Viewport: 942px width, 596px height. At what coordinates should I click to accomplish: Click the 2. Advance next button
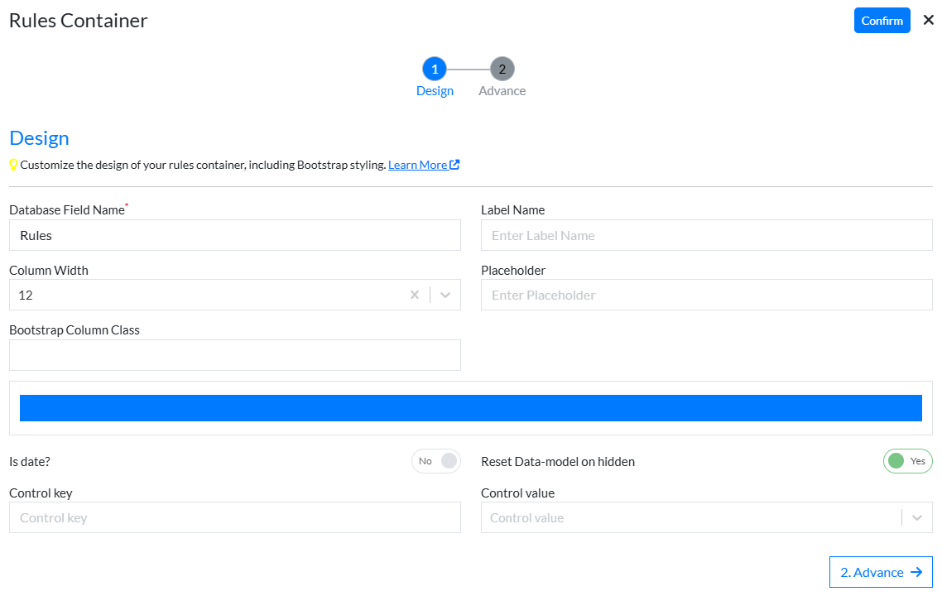(880, 572)
